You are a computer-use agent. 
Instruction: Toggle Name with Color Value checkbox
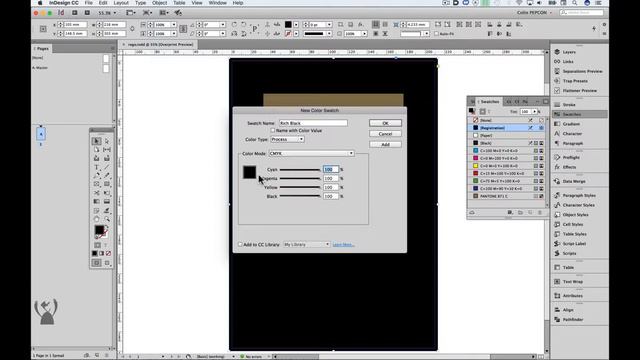tap(273, 131)
